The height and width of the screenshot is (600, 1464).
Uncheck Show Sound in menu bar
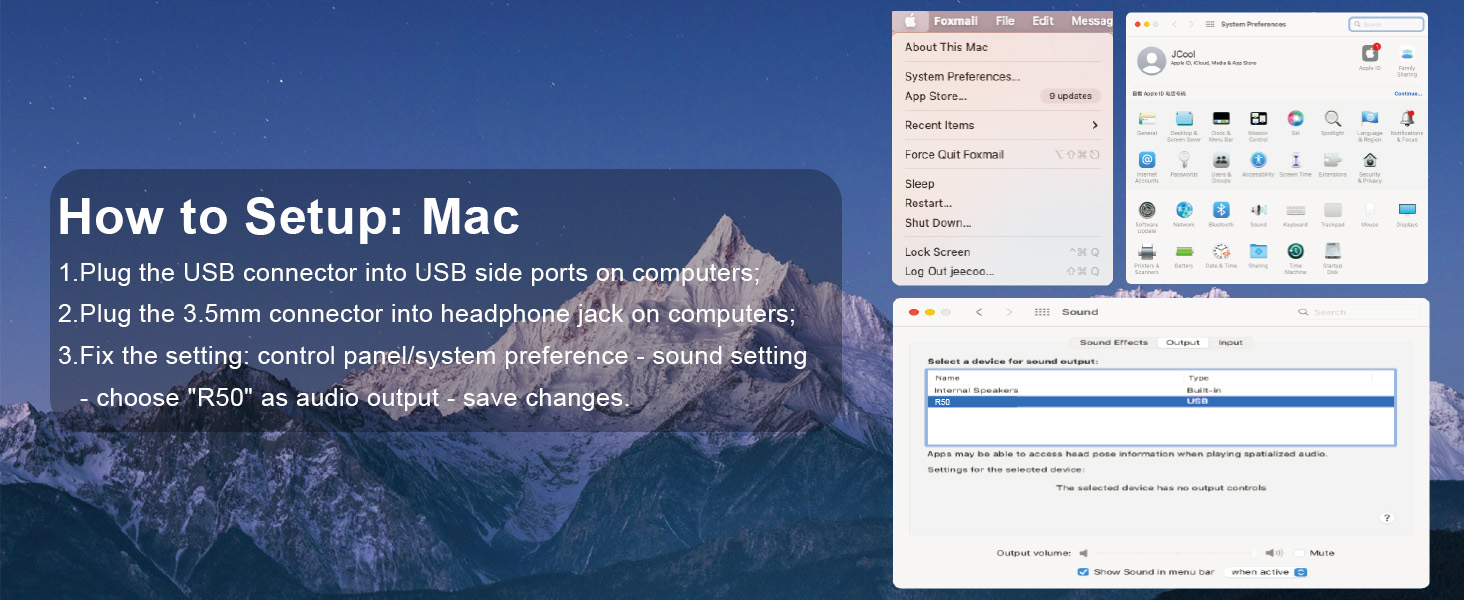(1083, 571)
